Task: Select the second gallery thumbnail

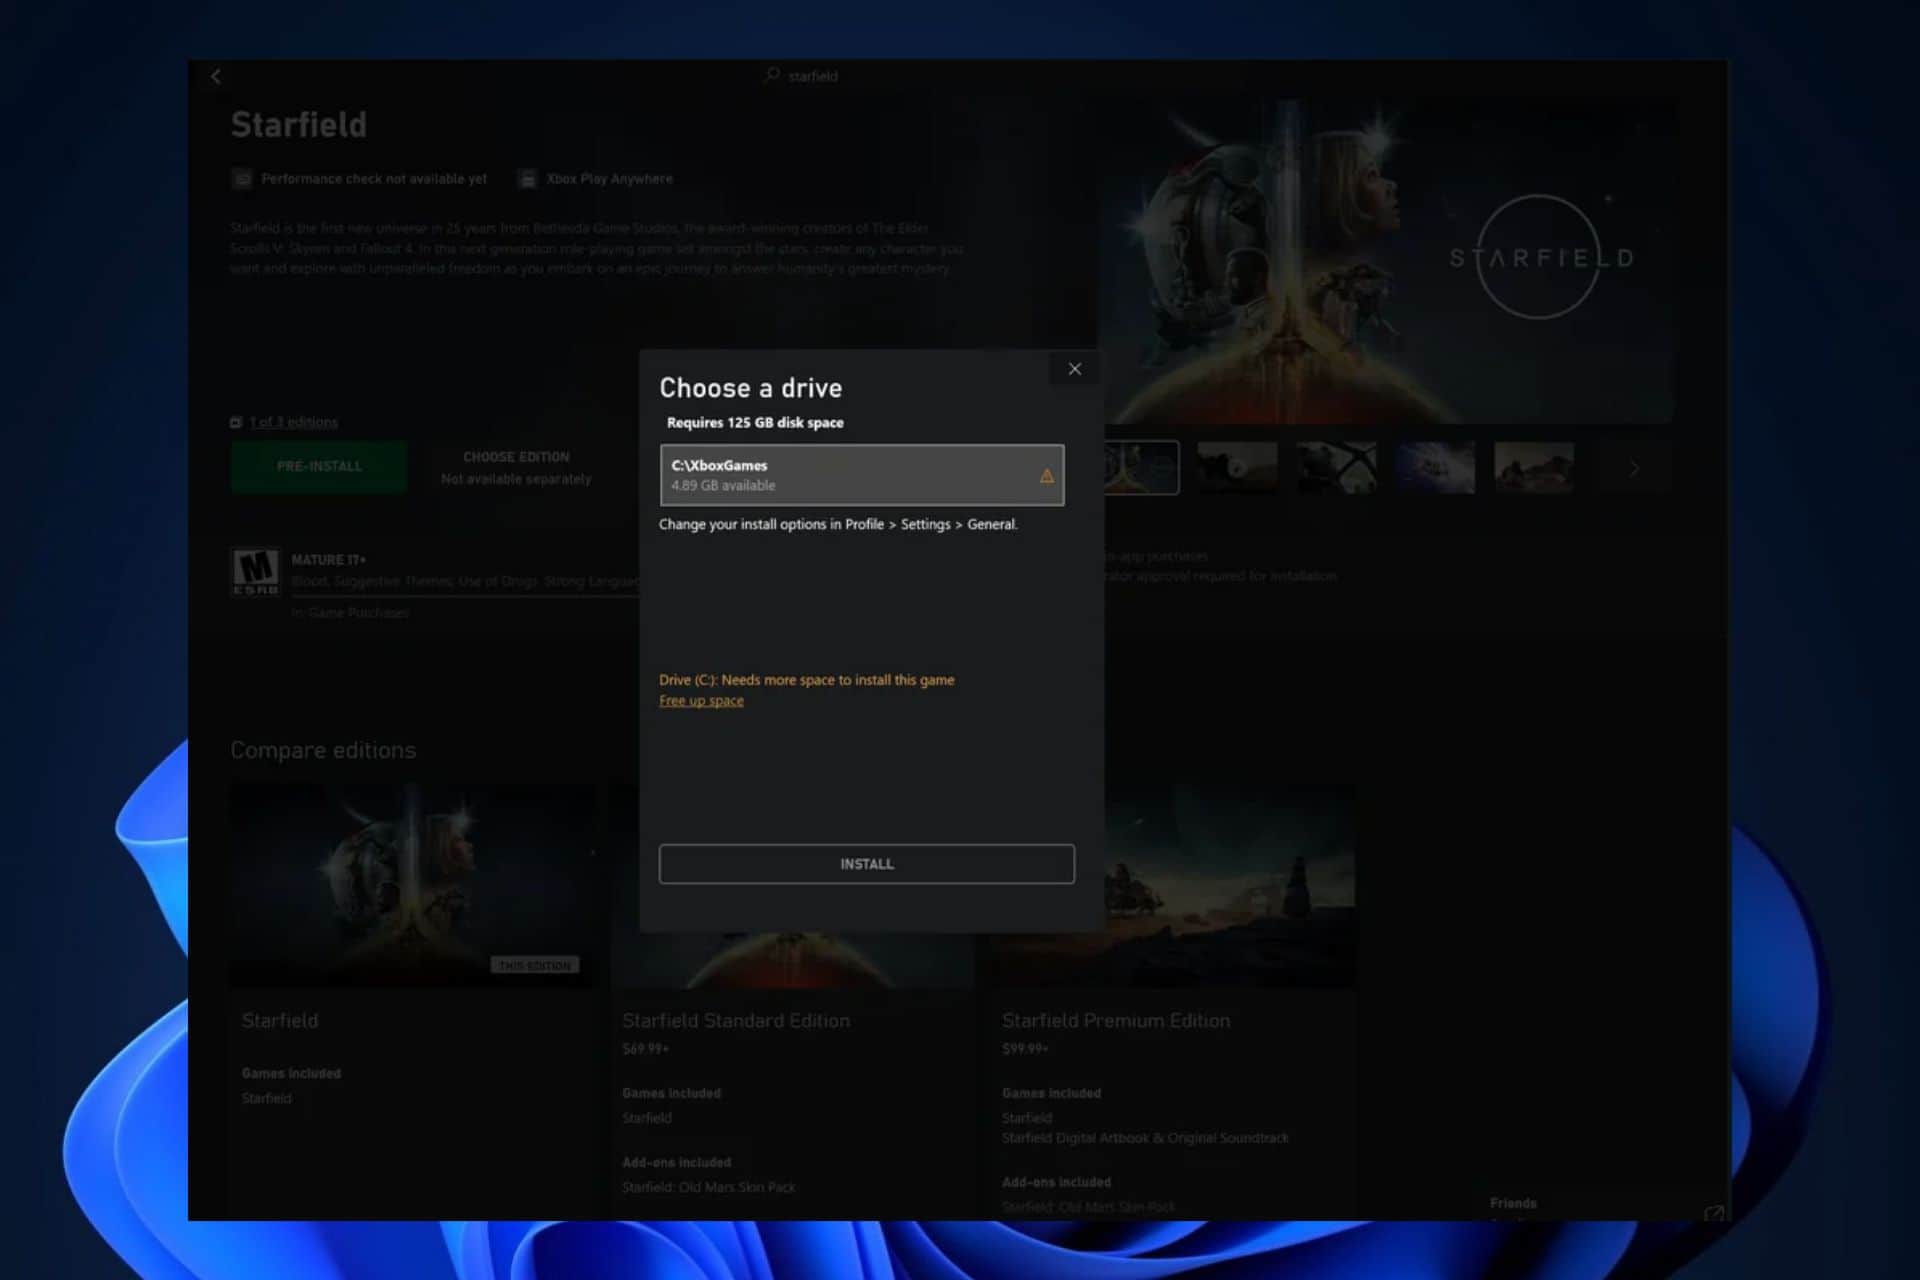Action: coord(1237,467)
